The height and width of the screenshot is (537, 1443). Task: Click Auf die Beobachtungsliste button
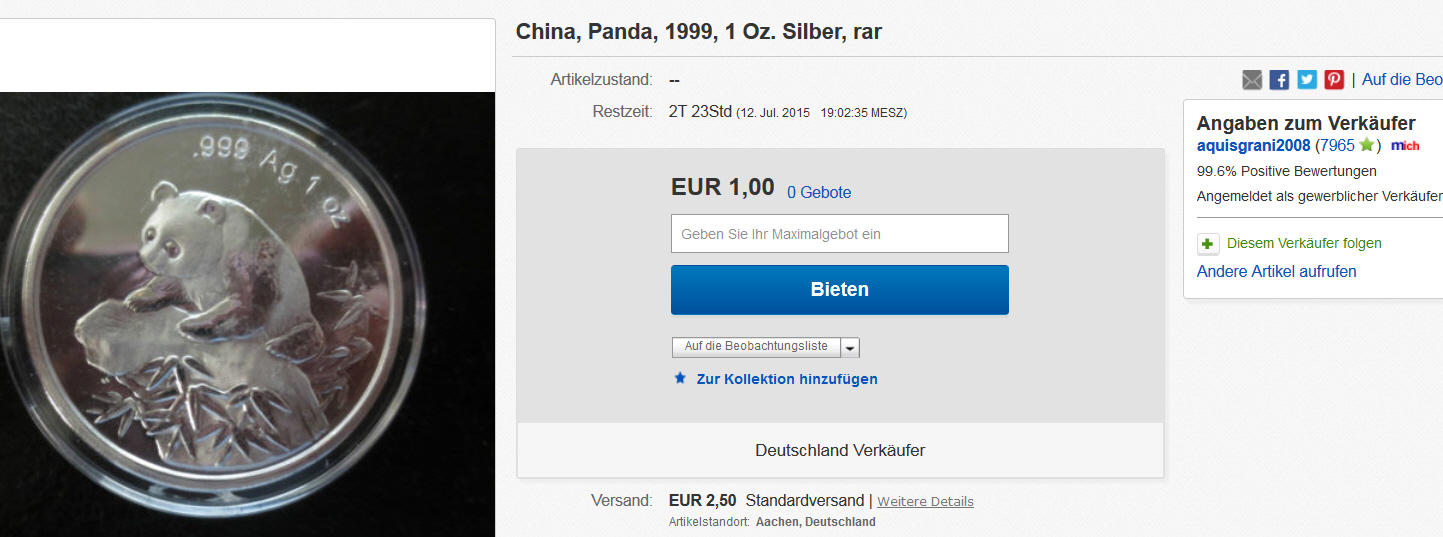point(756,347)
